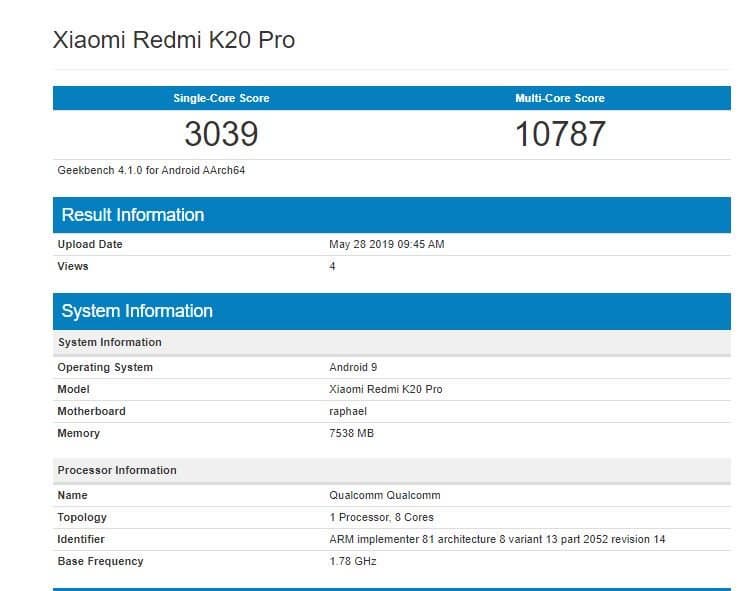Screen dimensions: 751x591
Task: Click the Result Information section header
Action: pyautogui.click(x=392, y=215)
